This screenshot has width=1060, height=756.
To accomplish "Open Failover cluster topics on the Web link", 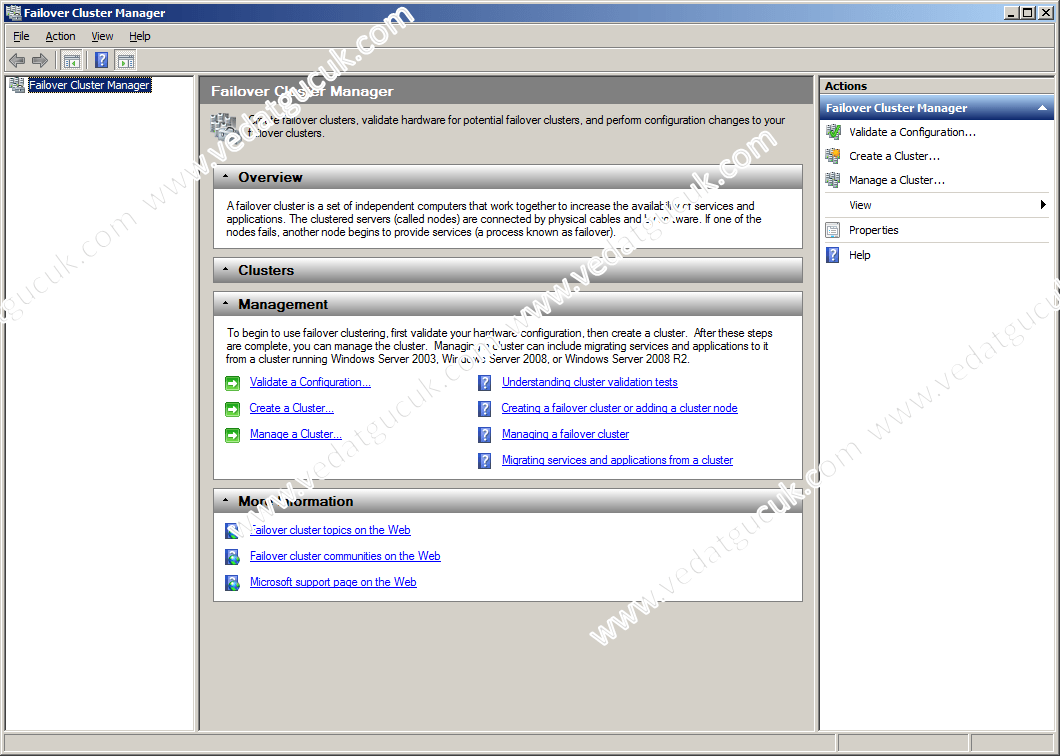I will point(330,530).
